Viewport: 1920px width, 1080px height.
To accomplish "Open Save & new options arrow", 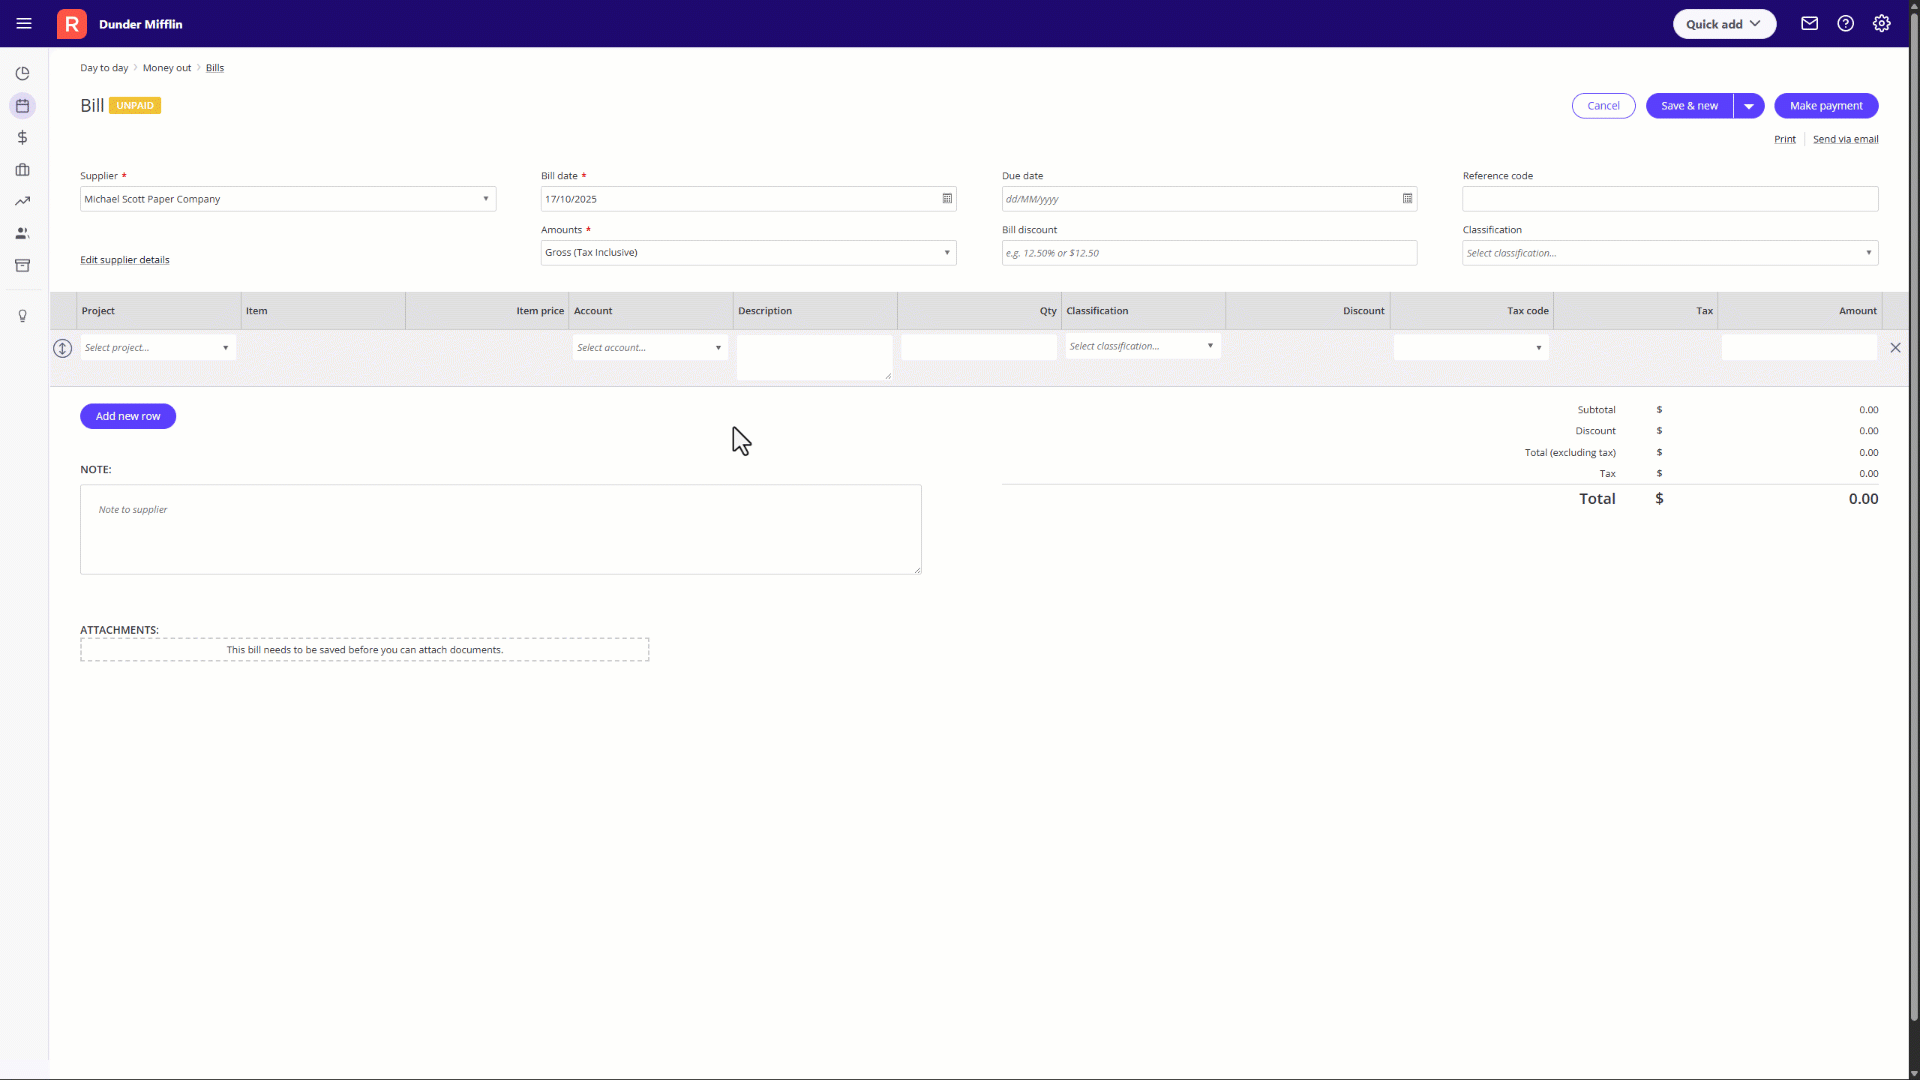I will [1748, 106].
